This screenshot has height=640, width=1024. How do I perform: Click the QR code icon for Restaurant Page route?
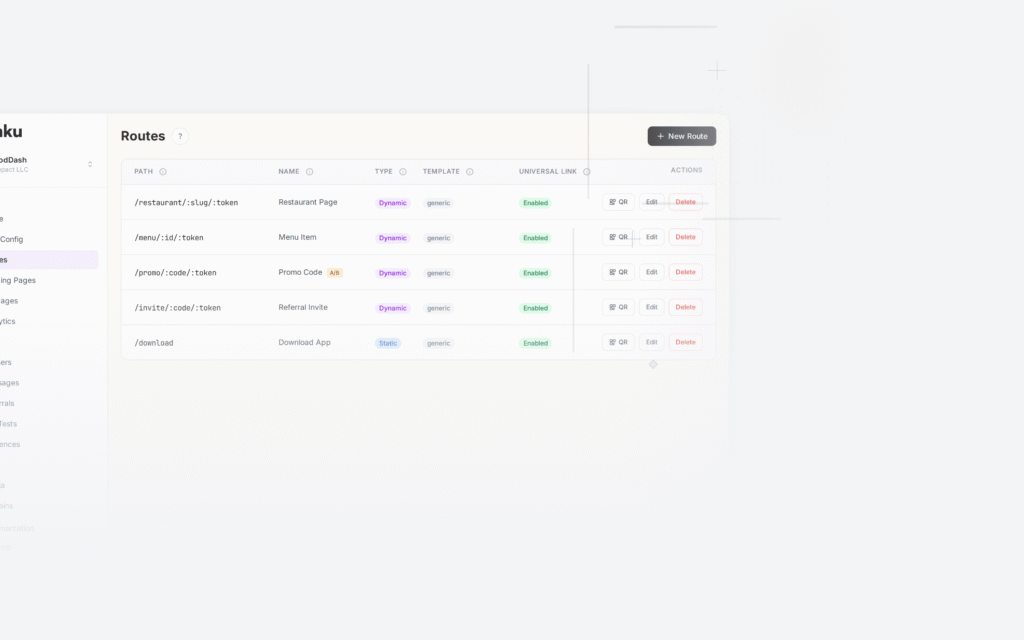tap(618, 202)
